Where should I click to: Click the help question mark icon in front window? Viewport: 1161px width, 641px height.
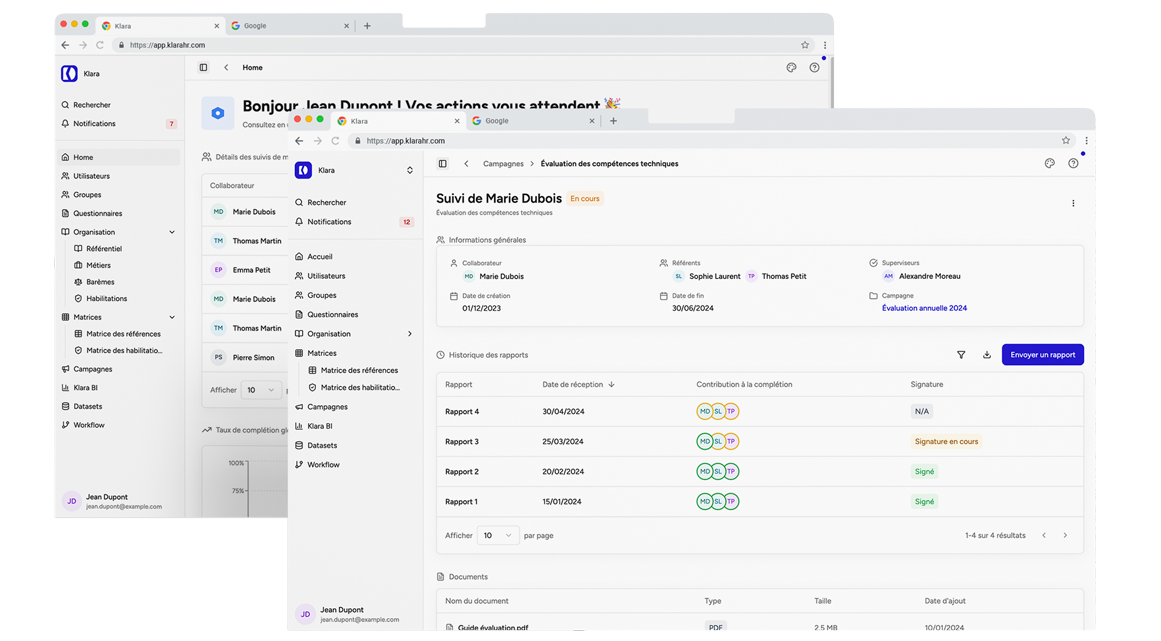1073,164
